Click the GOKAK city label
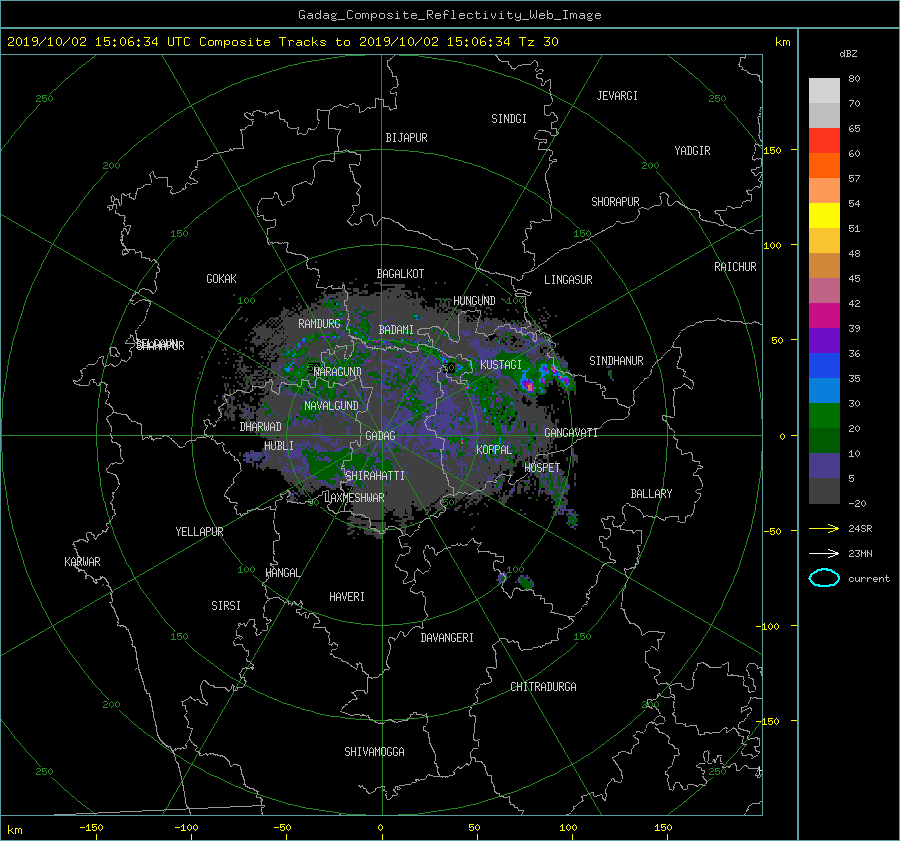 click(x=222, y=279)
